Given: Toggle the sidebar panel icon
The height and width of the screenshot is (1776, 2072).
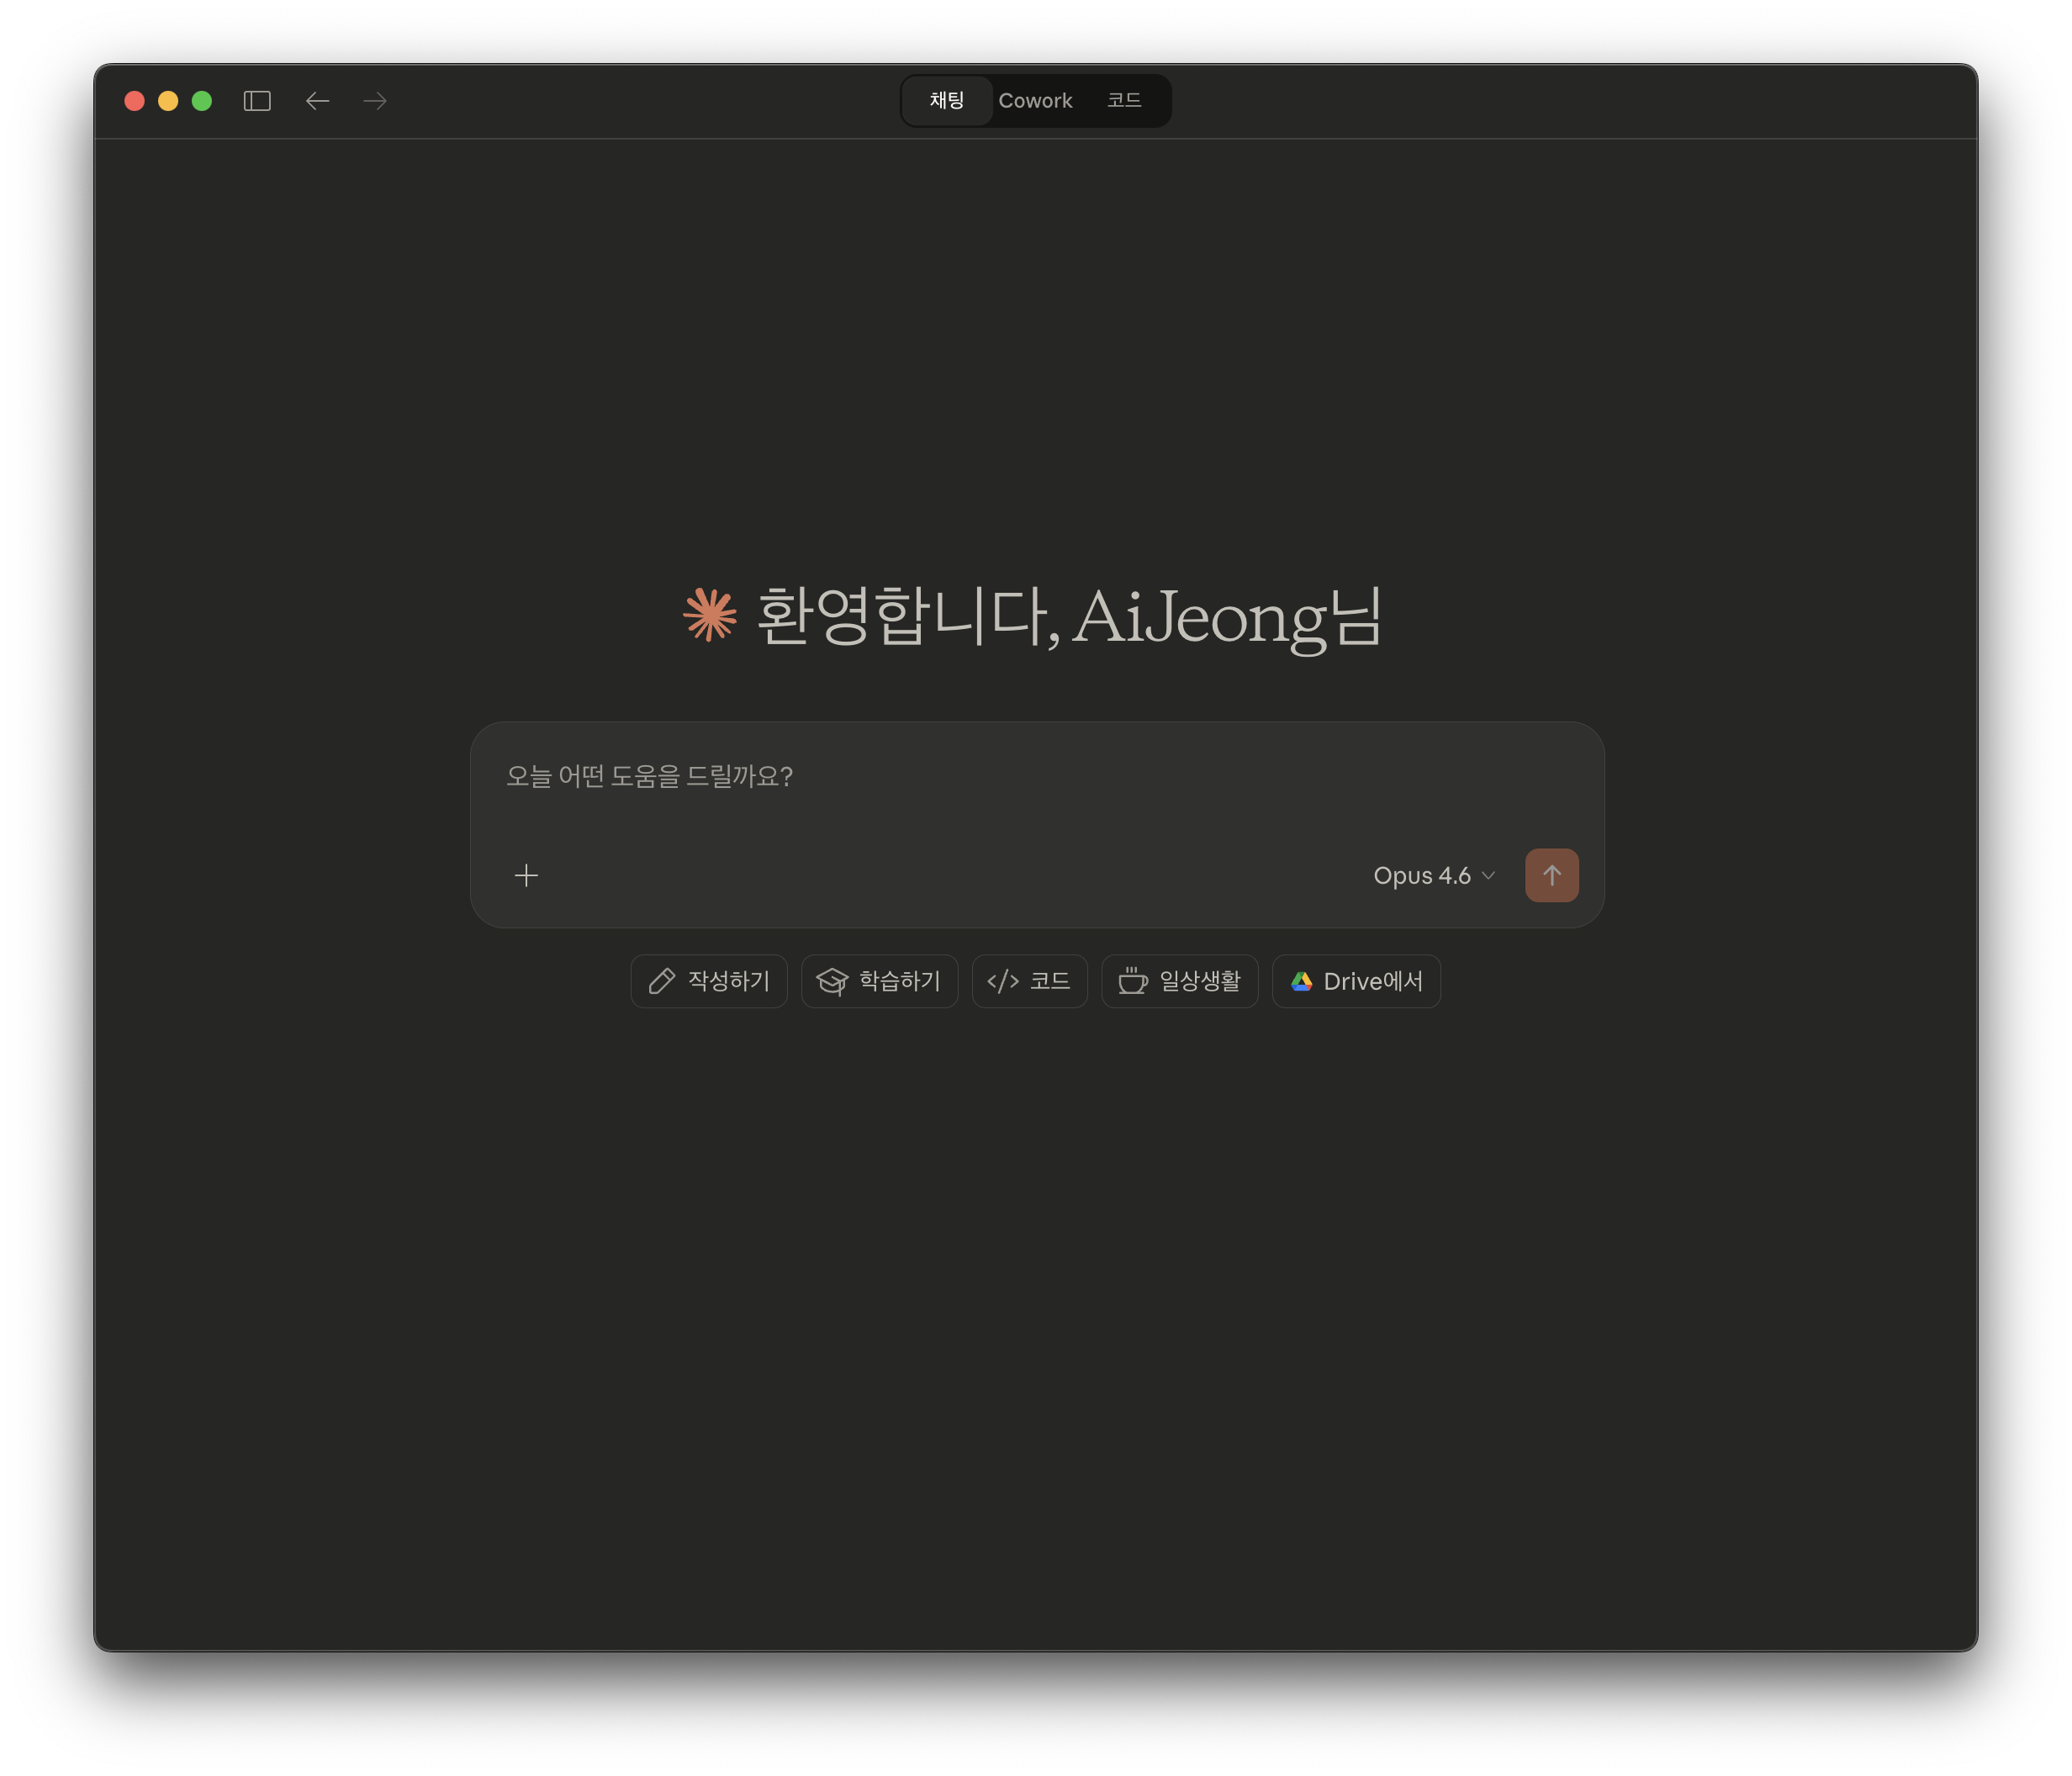Looking at the screenshot, I should (257, 101).
